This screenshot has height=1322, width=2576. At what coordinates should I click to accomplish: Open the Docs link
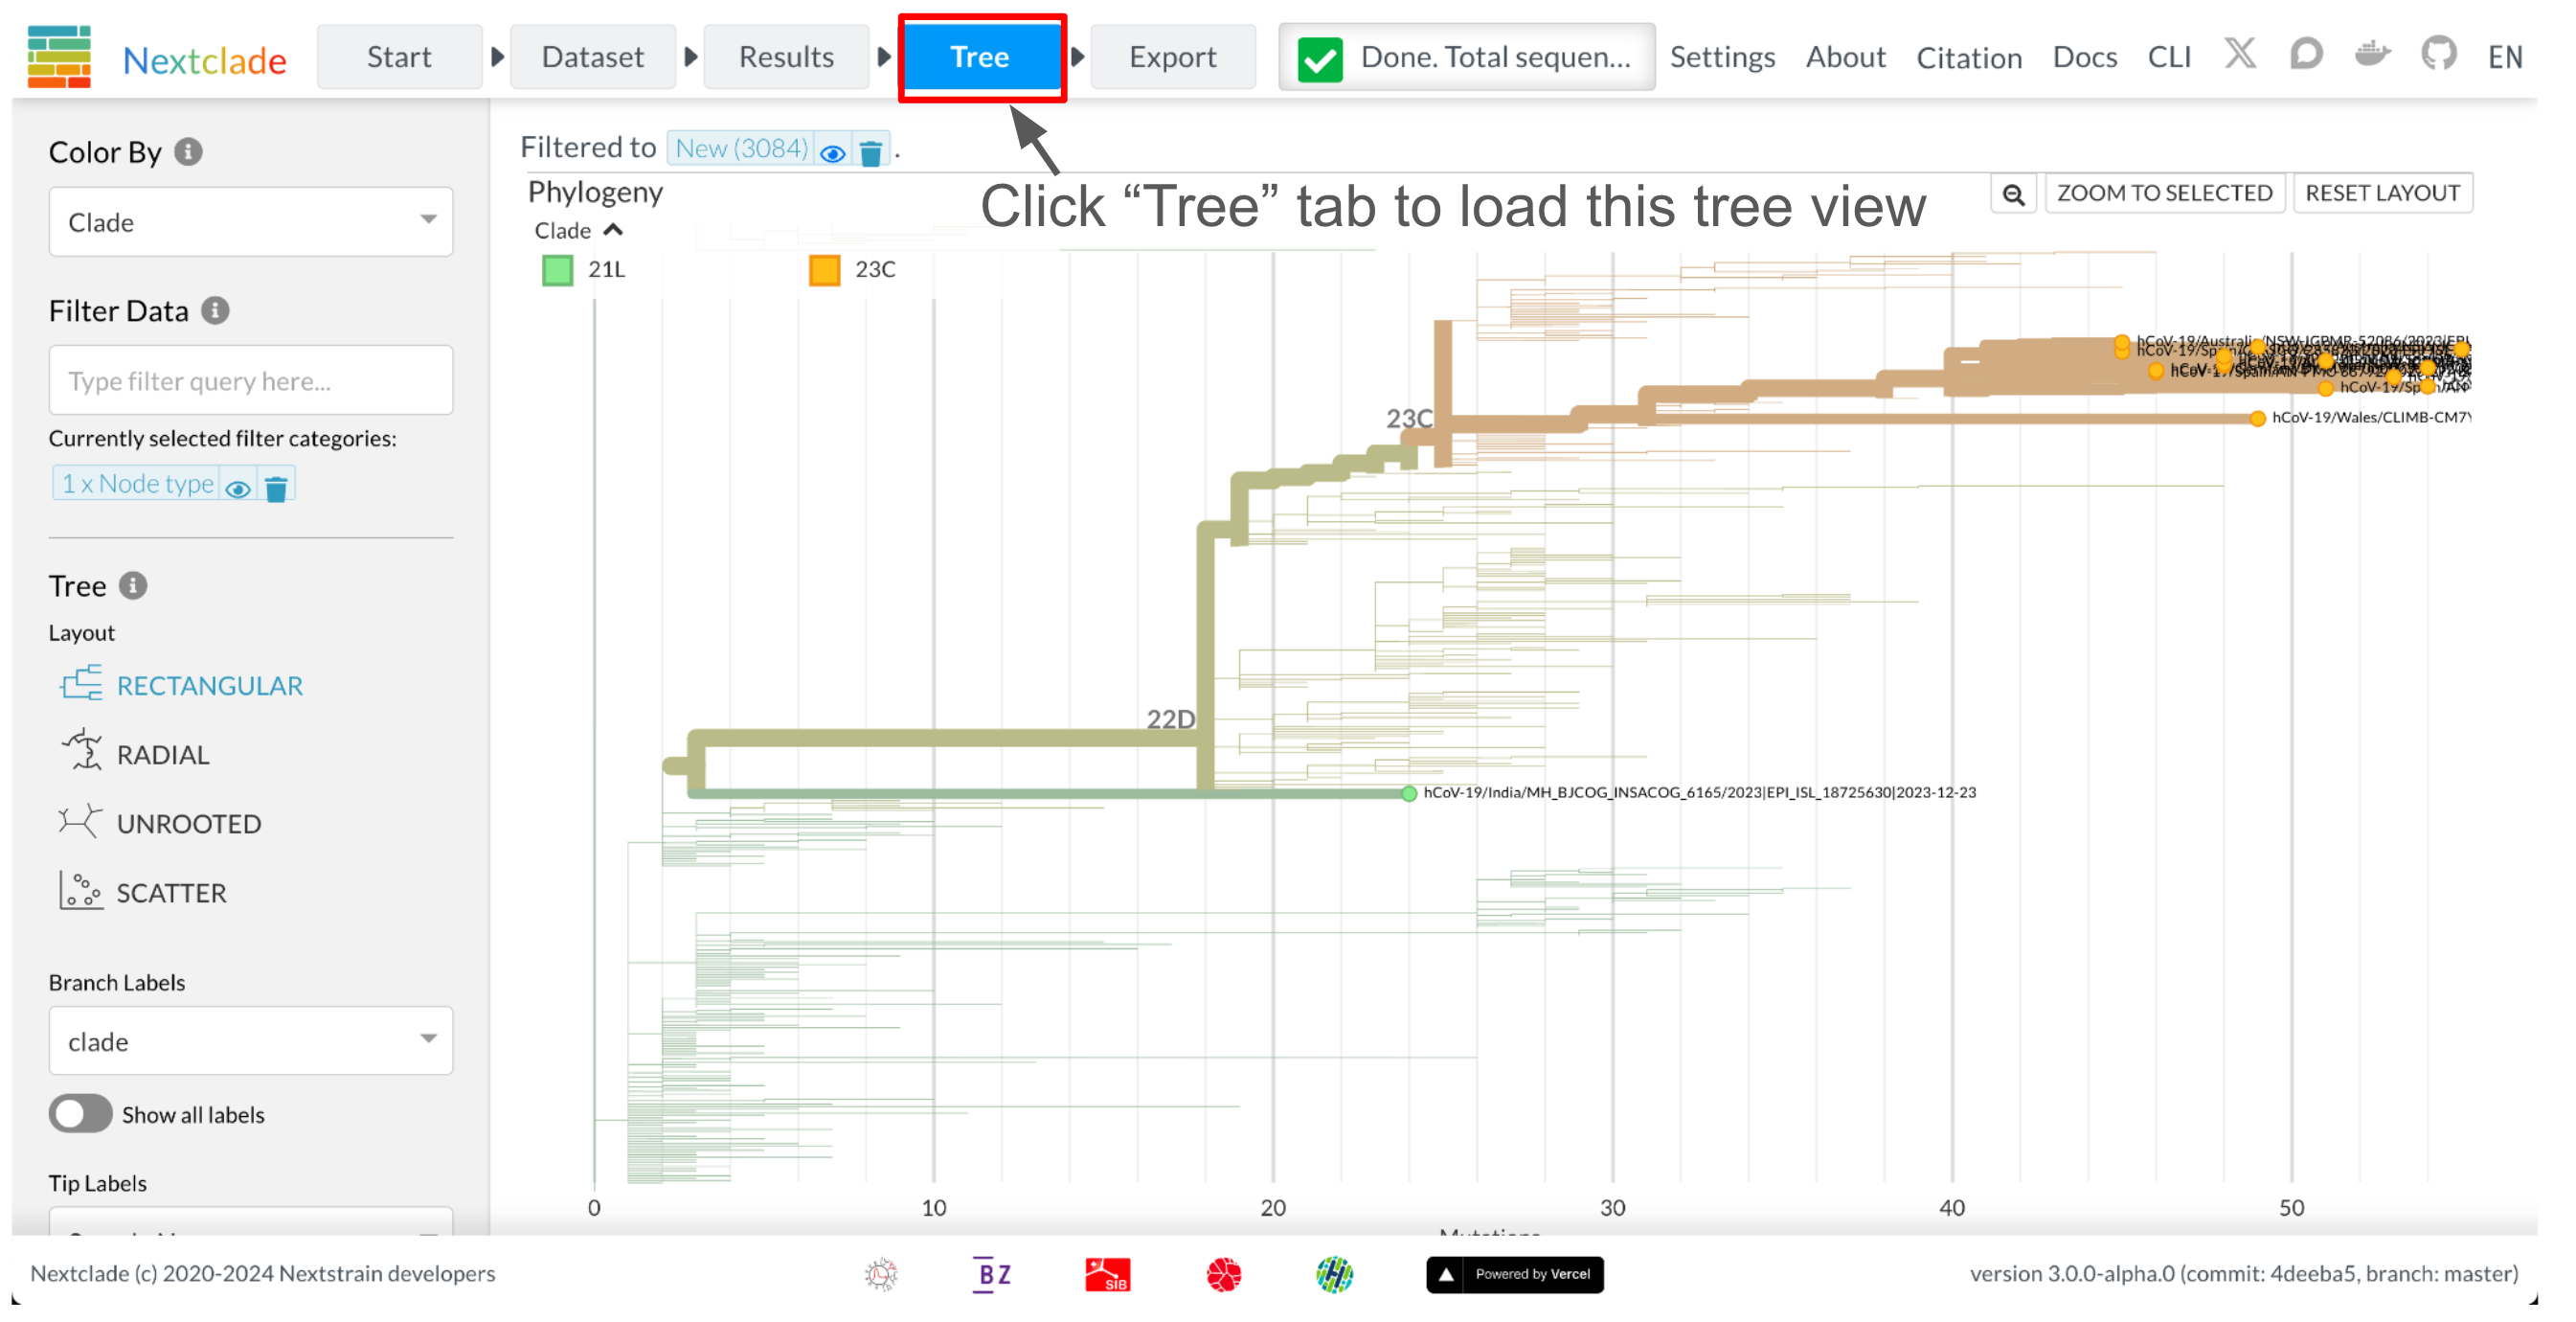2085,56
